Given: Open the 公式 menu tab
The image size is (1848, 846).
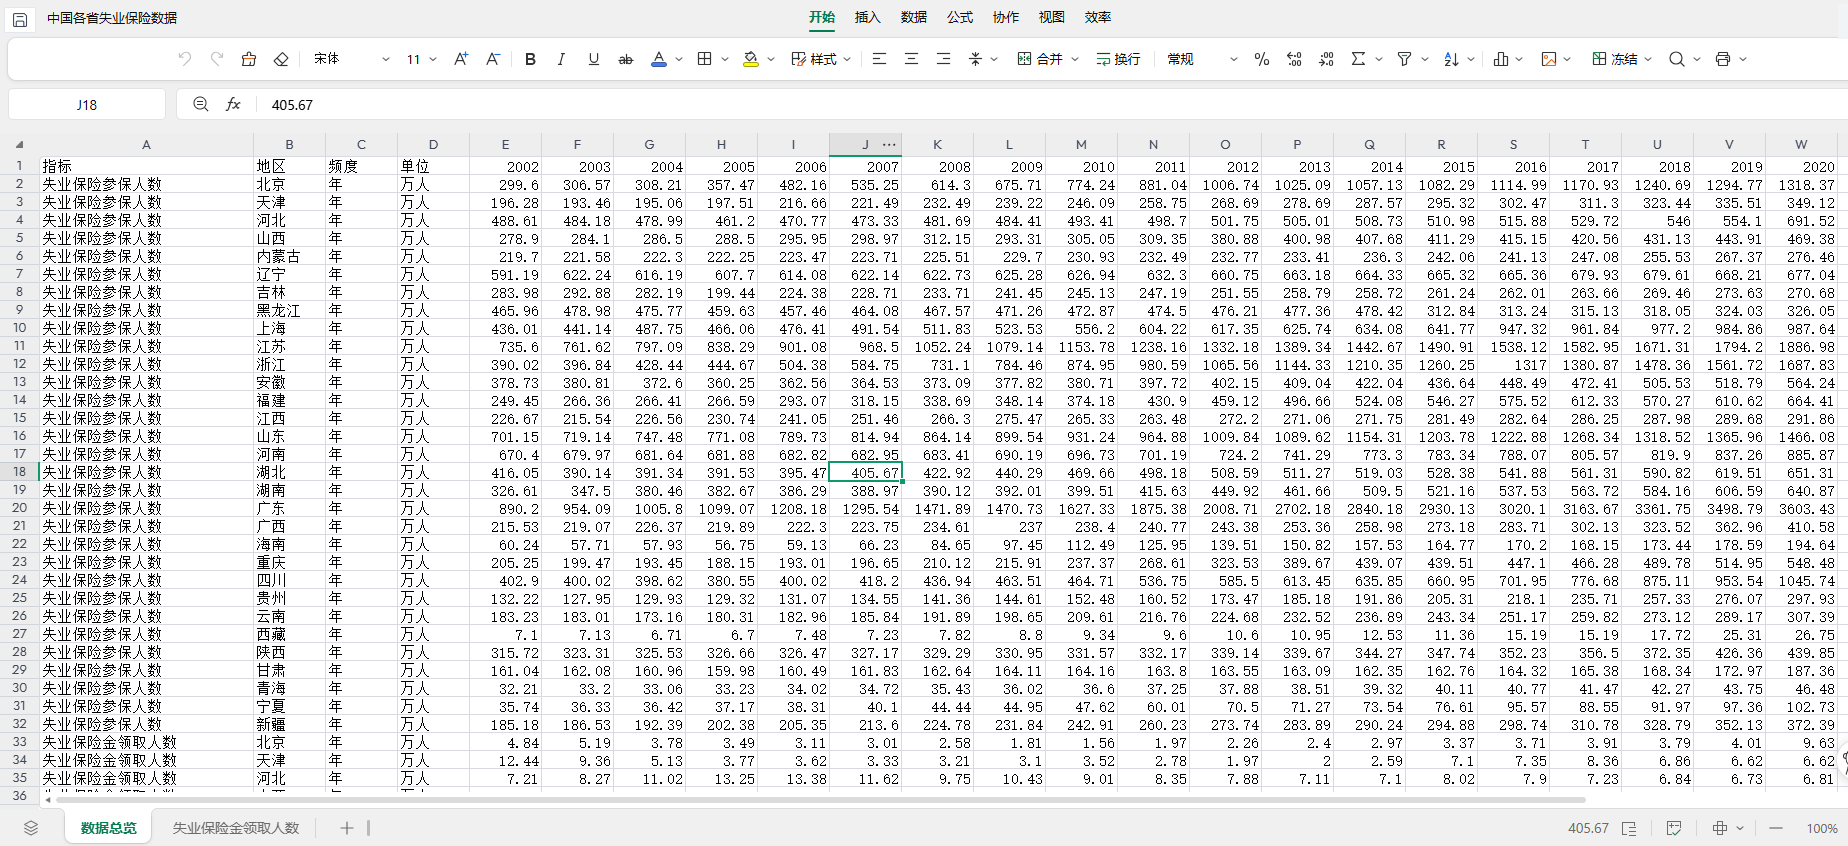Looking at the screenshot, I should (960, 17).
